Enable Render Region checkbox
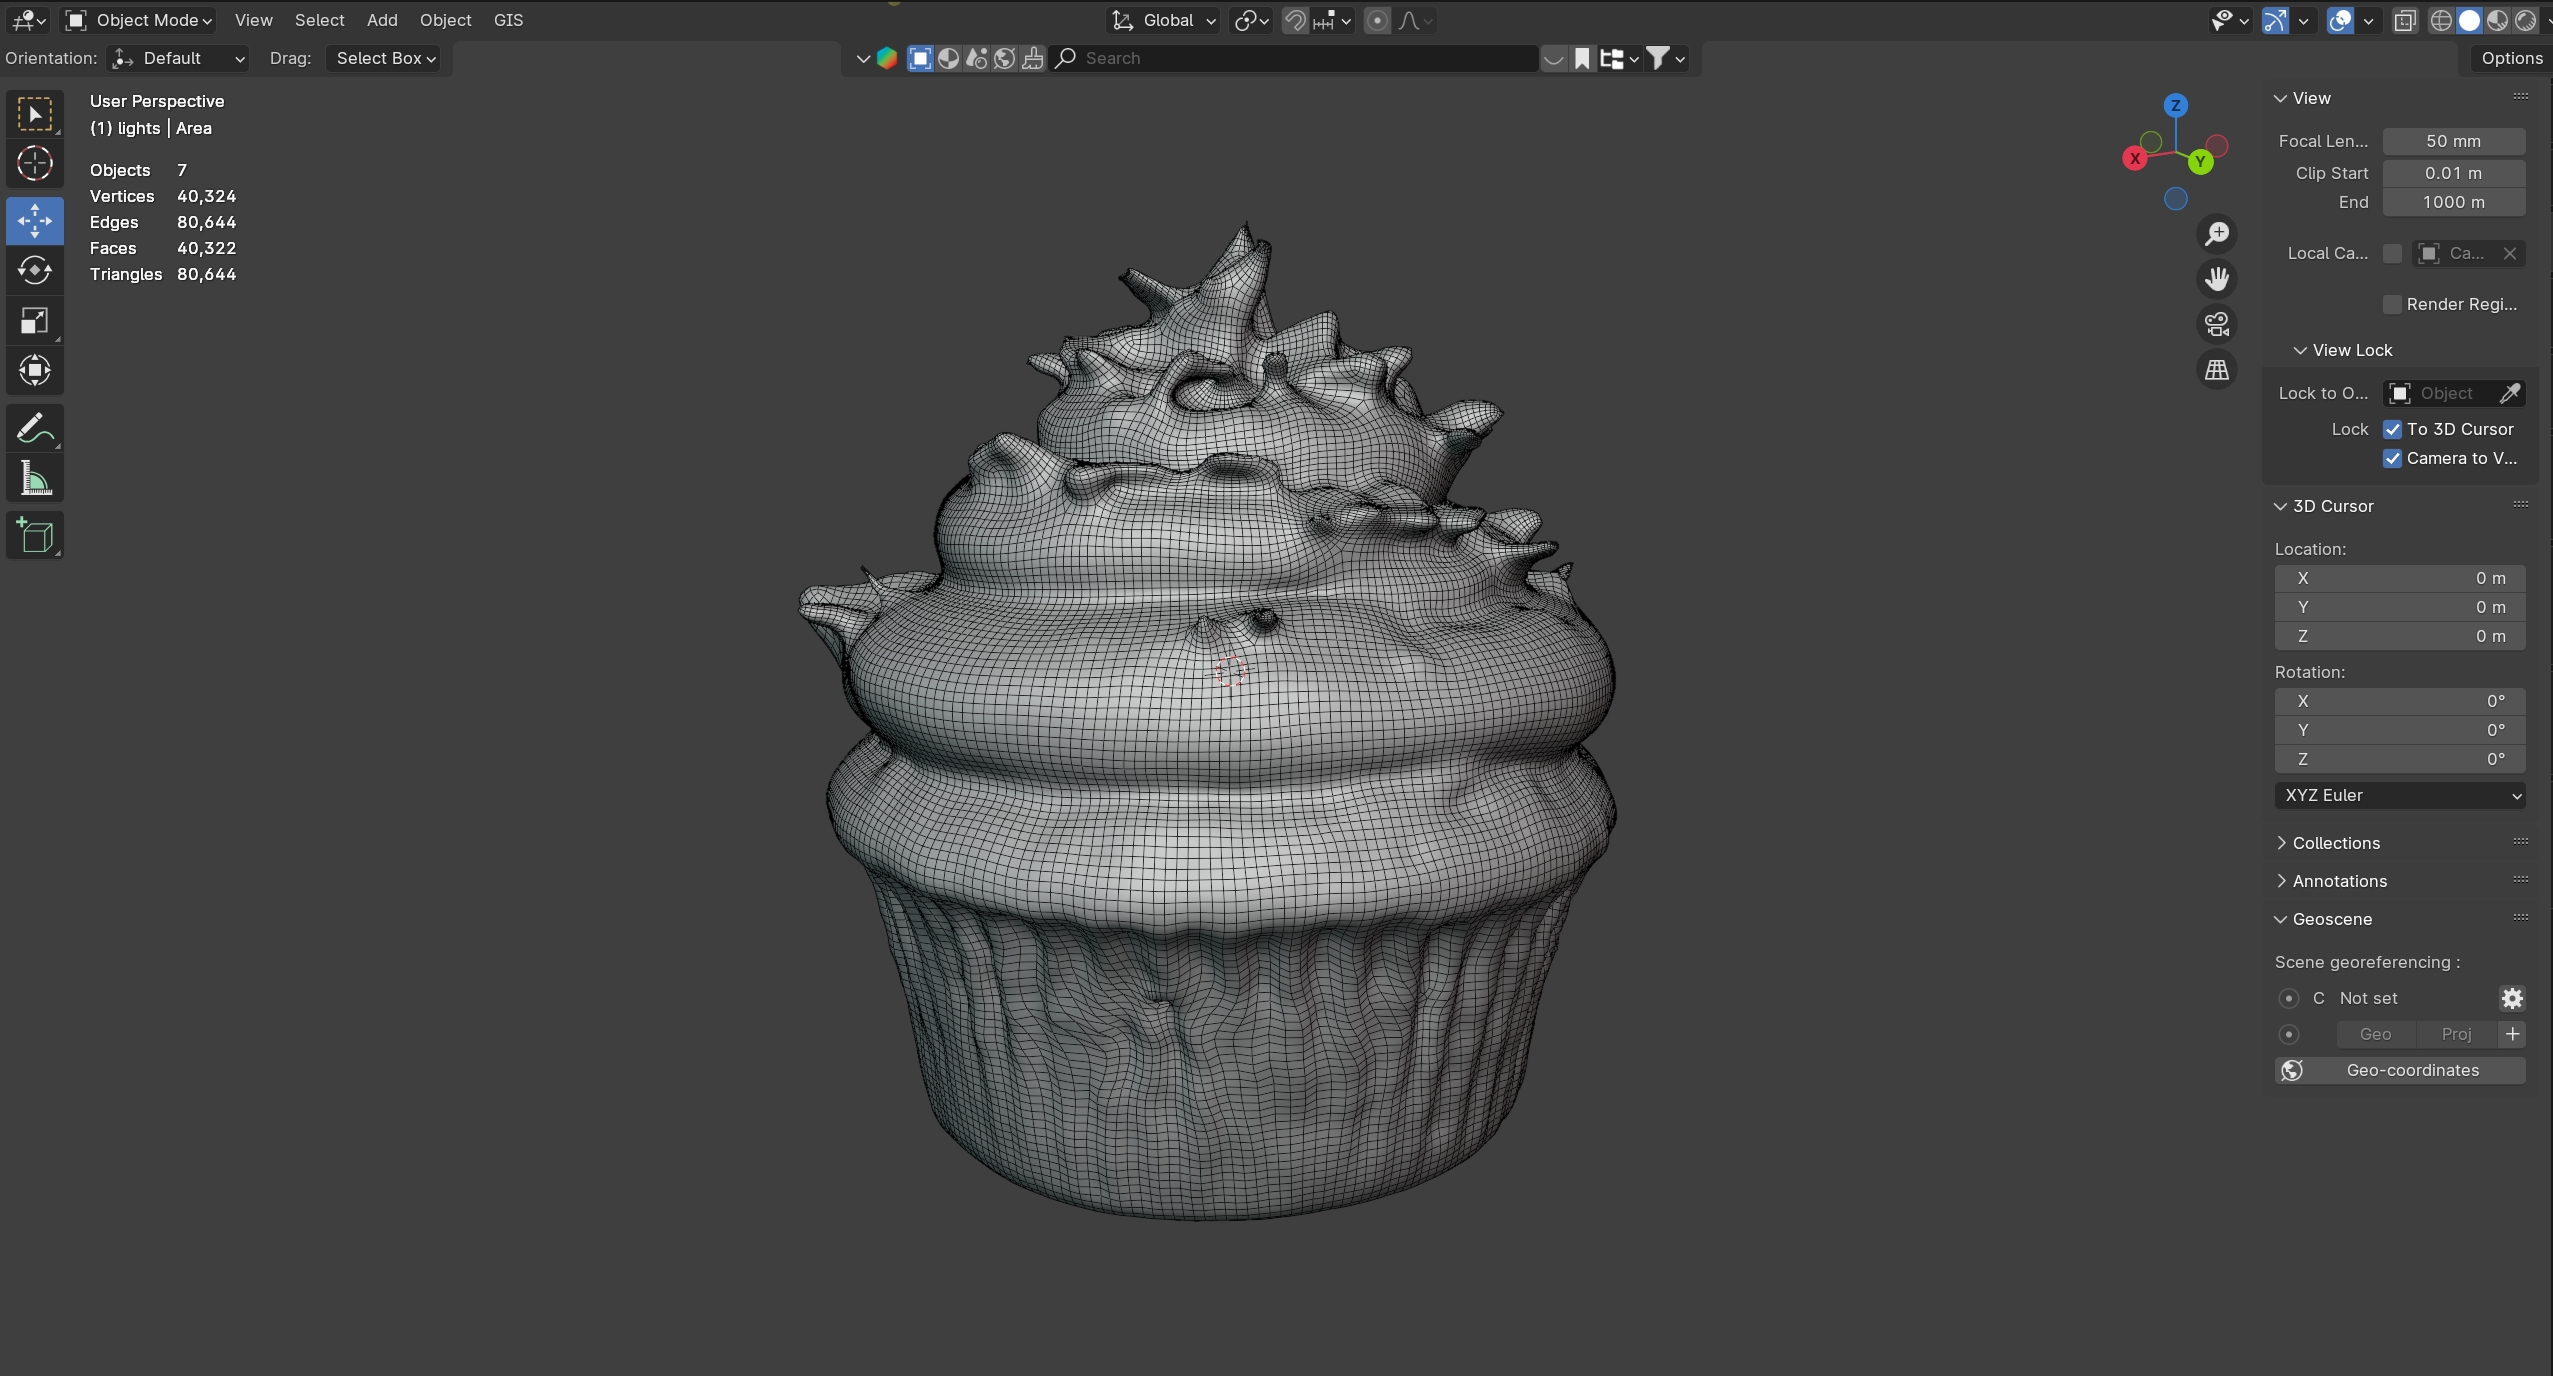2553x1376 pixels. point(2392,304)
